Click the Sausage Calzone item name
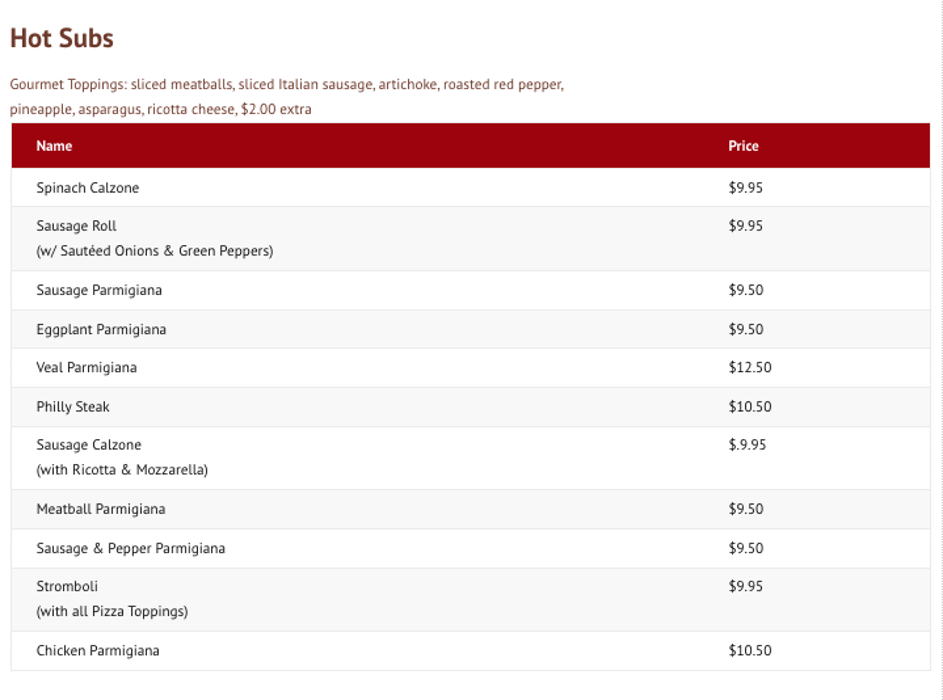943x700 pixels. click(89, 445)
